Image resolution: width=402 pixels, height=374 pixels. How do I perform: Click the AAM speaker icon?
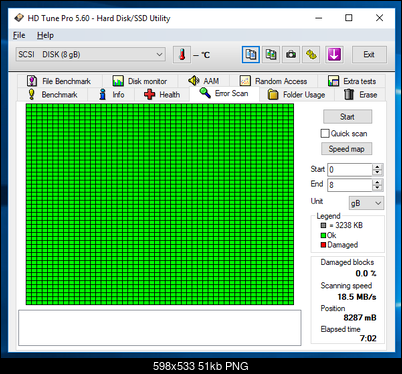(194, 81)
